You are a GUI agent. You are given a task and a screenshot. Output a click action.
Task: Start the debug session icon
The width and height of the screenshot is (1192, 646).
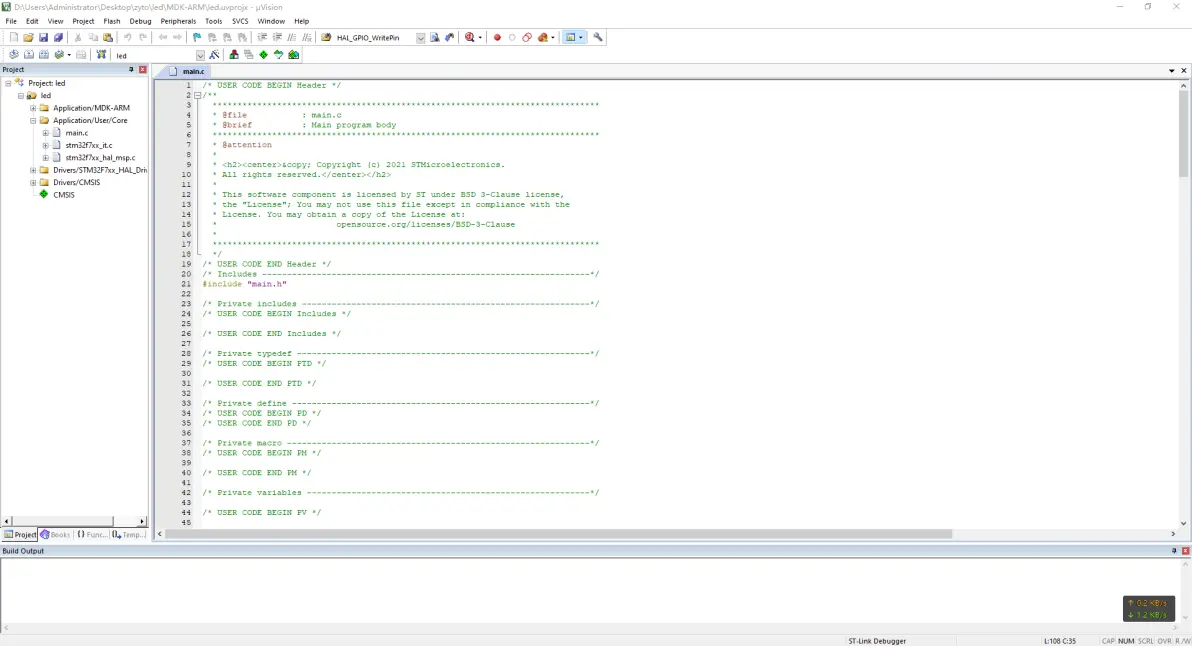pos(468,38)
